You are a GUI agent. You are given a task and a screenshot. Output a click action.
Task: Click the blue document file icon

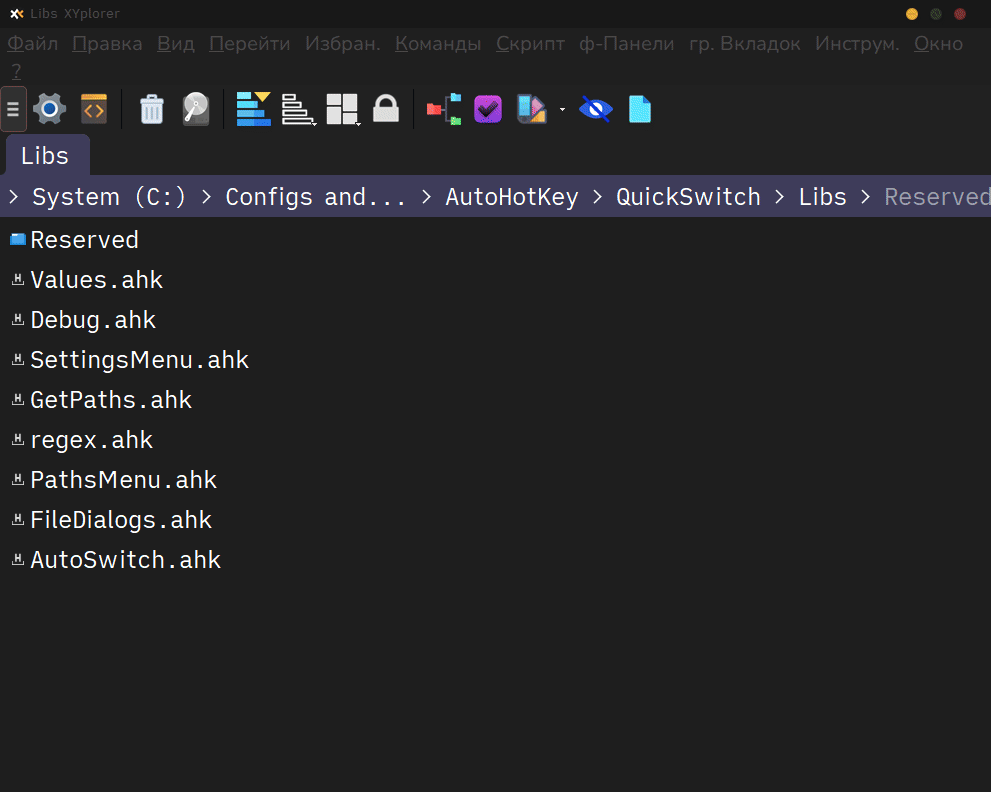640,109
